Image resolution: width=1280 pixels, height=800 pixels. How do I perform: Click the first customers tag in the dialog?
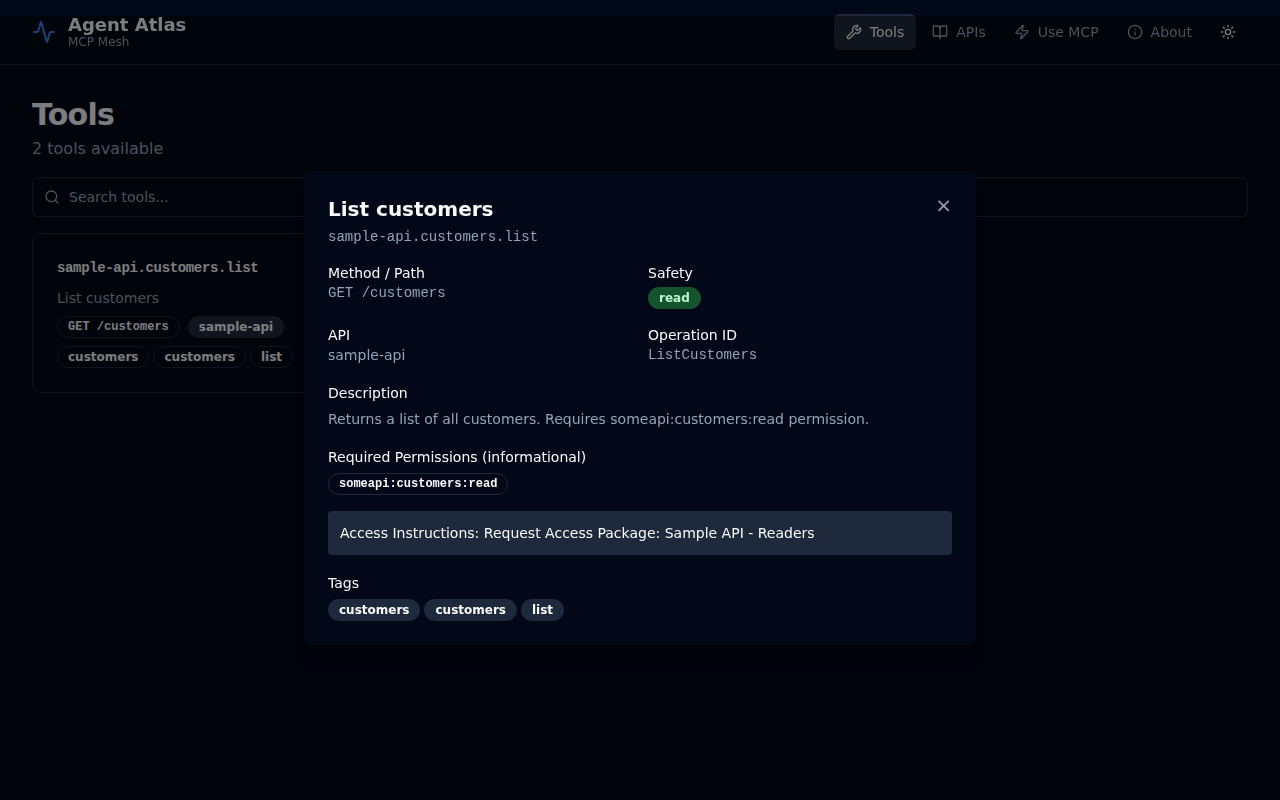374,610
